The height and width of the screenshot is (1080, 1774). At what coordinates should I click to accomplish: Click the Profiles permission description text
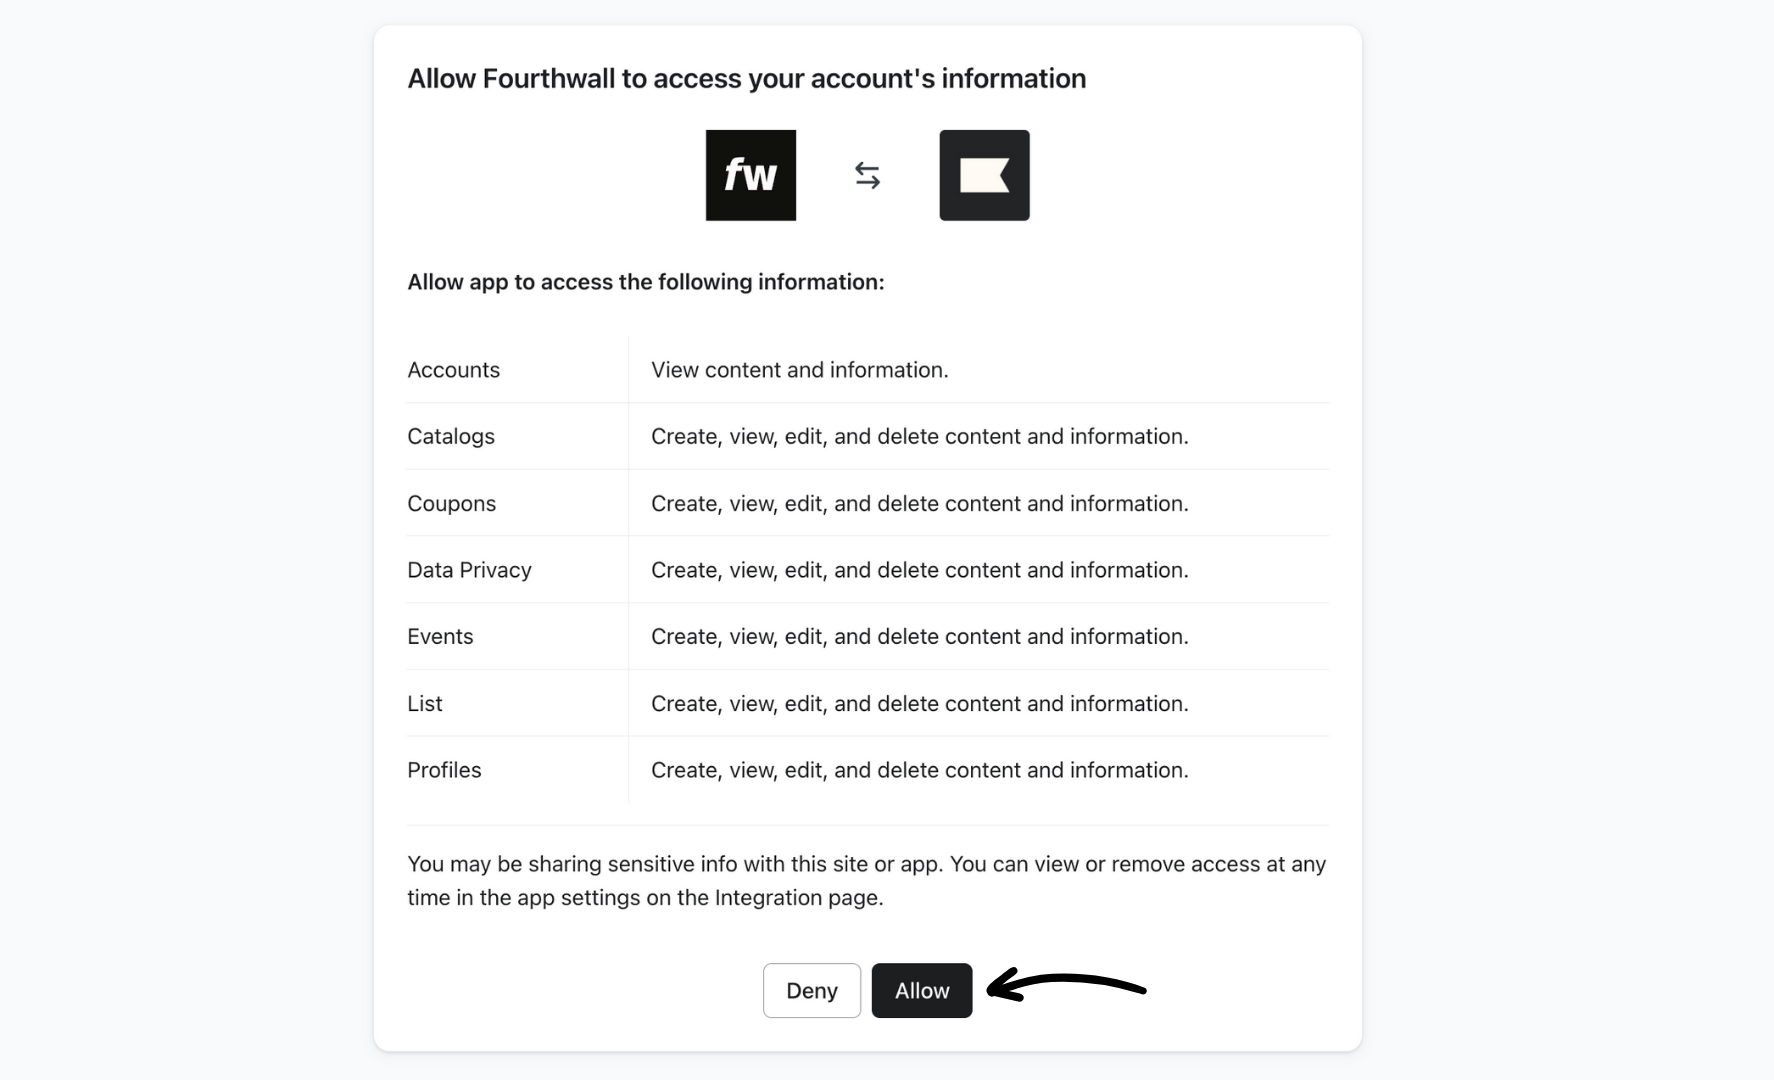point(919,770)
